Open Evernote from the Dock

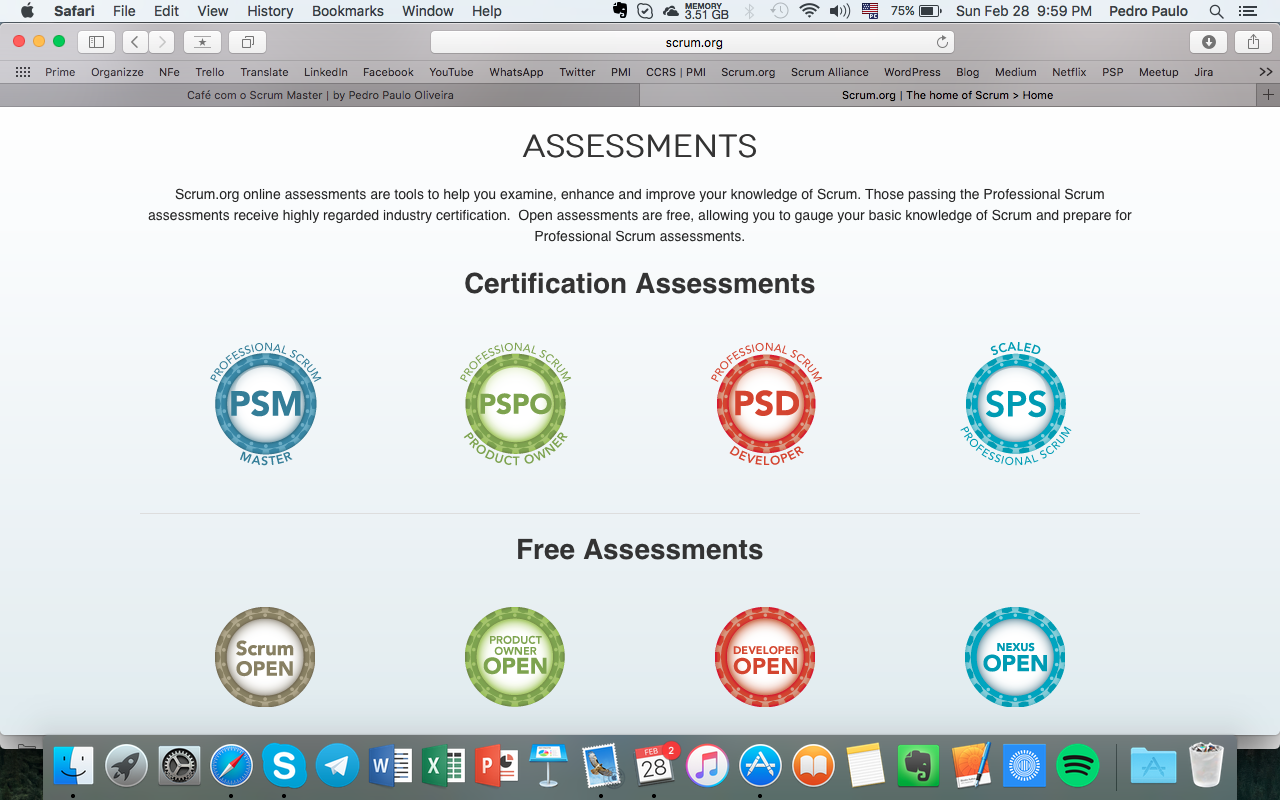pyautogui.click(x=919, y=765)
